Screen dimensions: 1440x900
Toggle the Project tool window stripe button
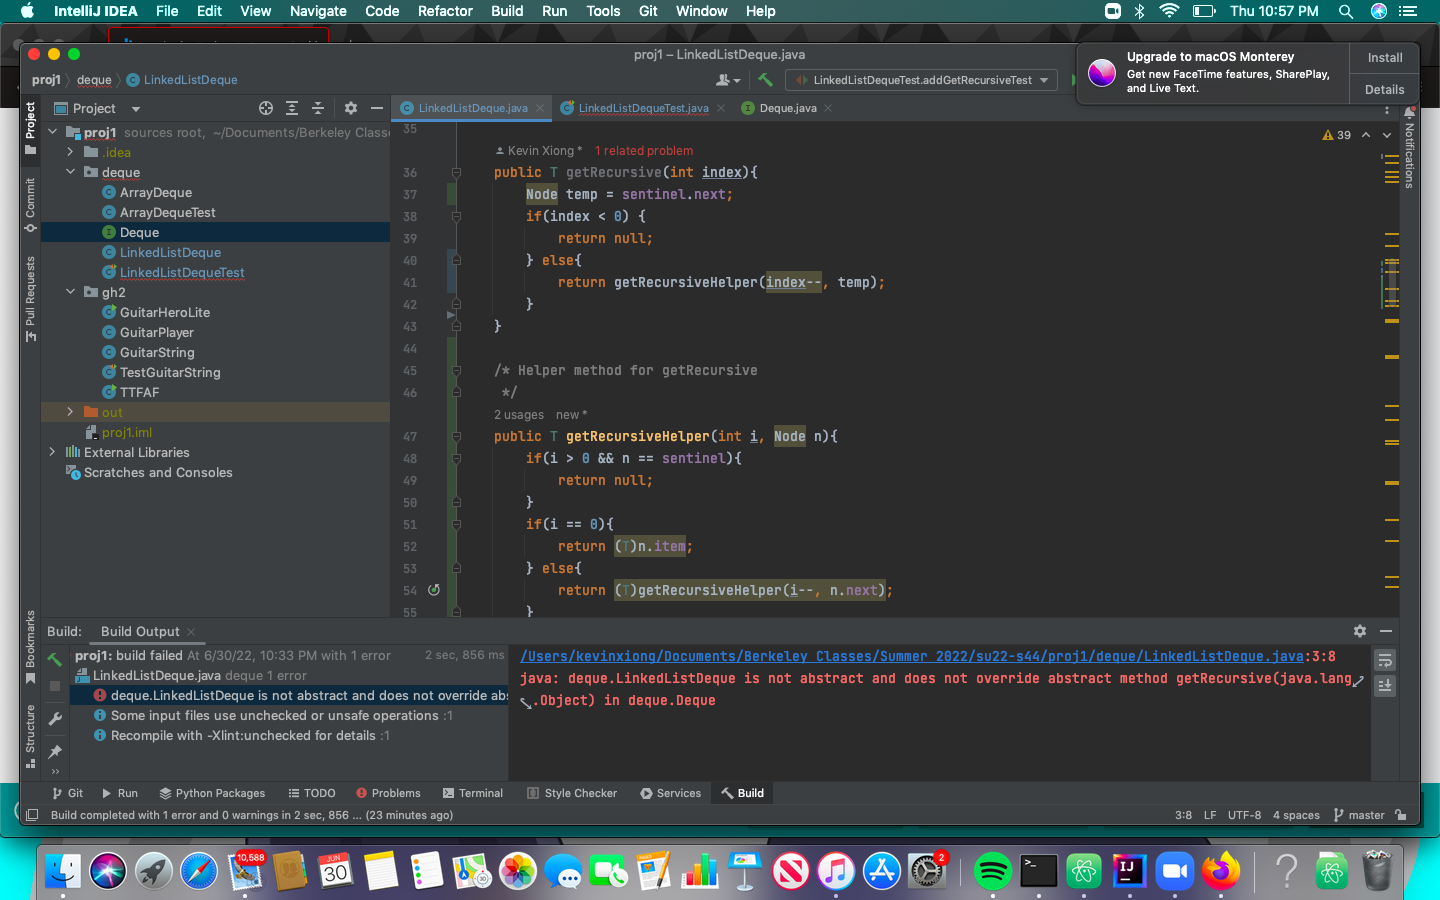point(30,126)
